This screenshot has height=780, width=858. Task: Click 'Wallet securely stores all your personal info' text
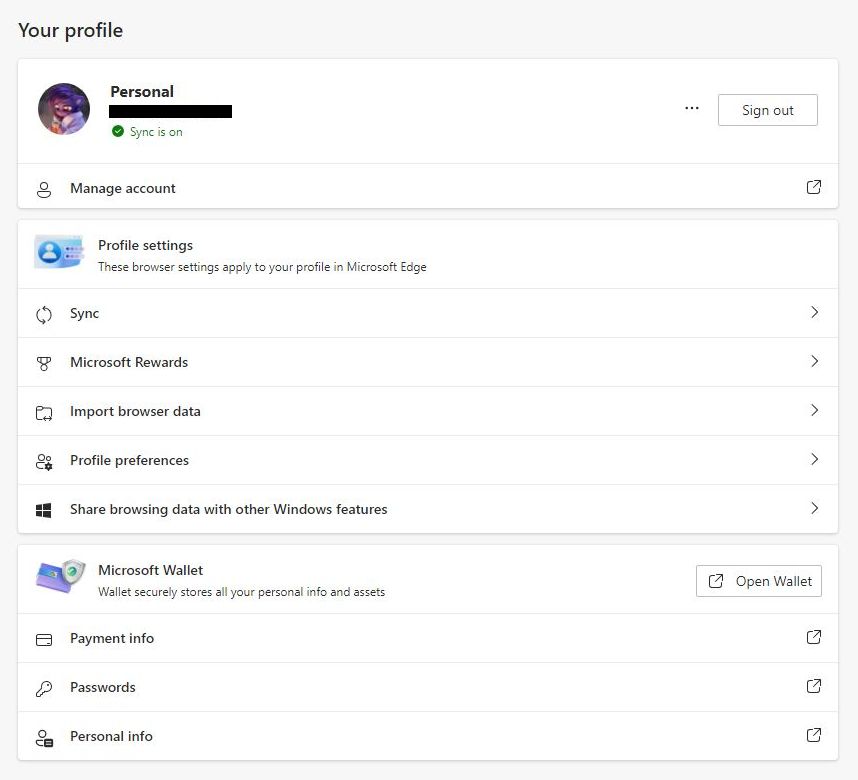(x=241, y=592)
